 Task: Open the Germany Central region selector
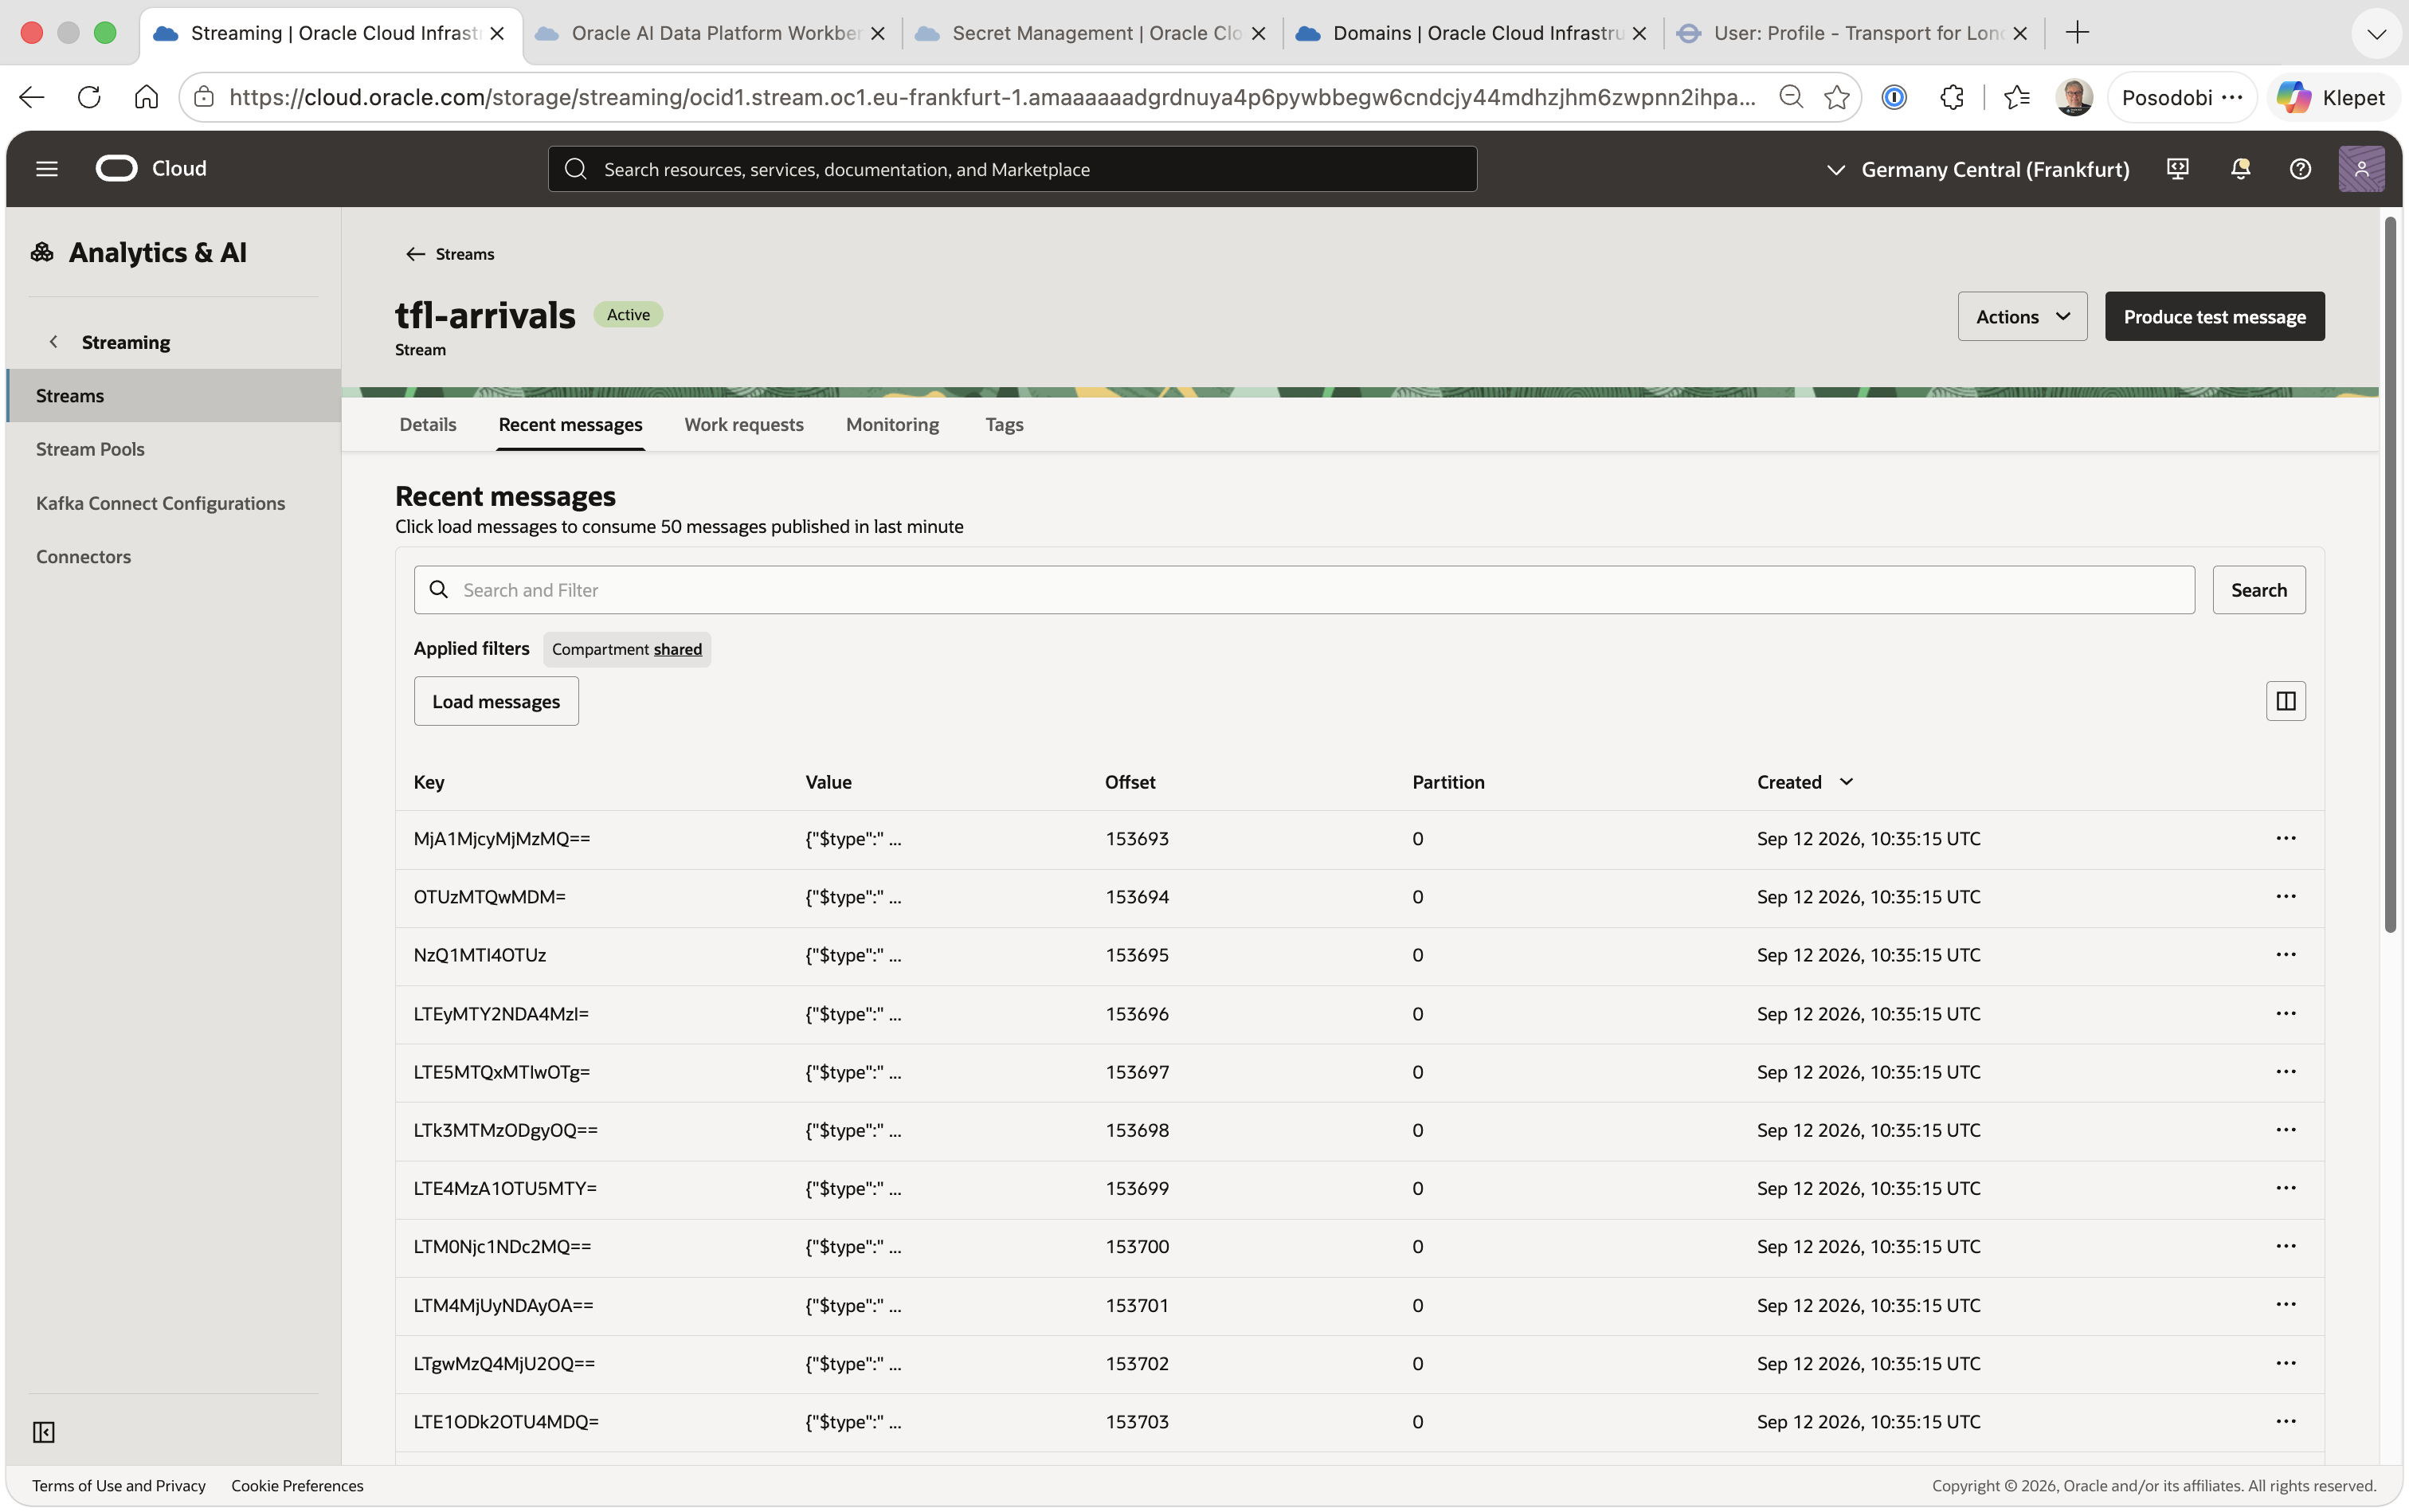[1977, 169]
